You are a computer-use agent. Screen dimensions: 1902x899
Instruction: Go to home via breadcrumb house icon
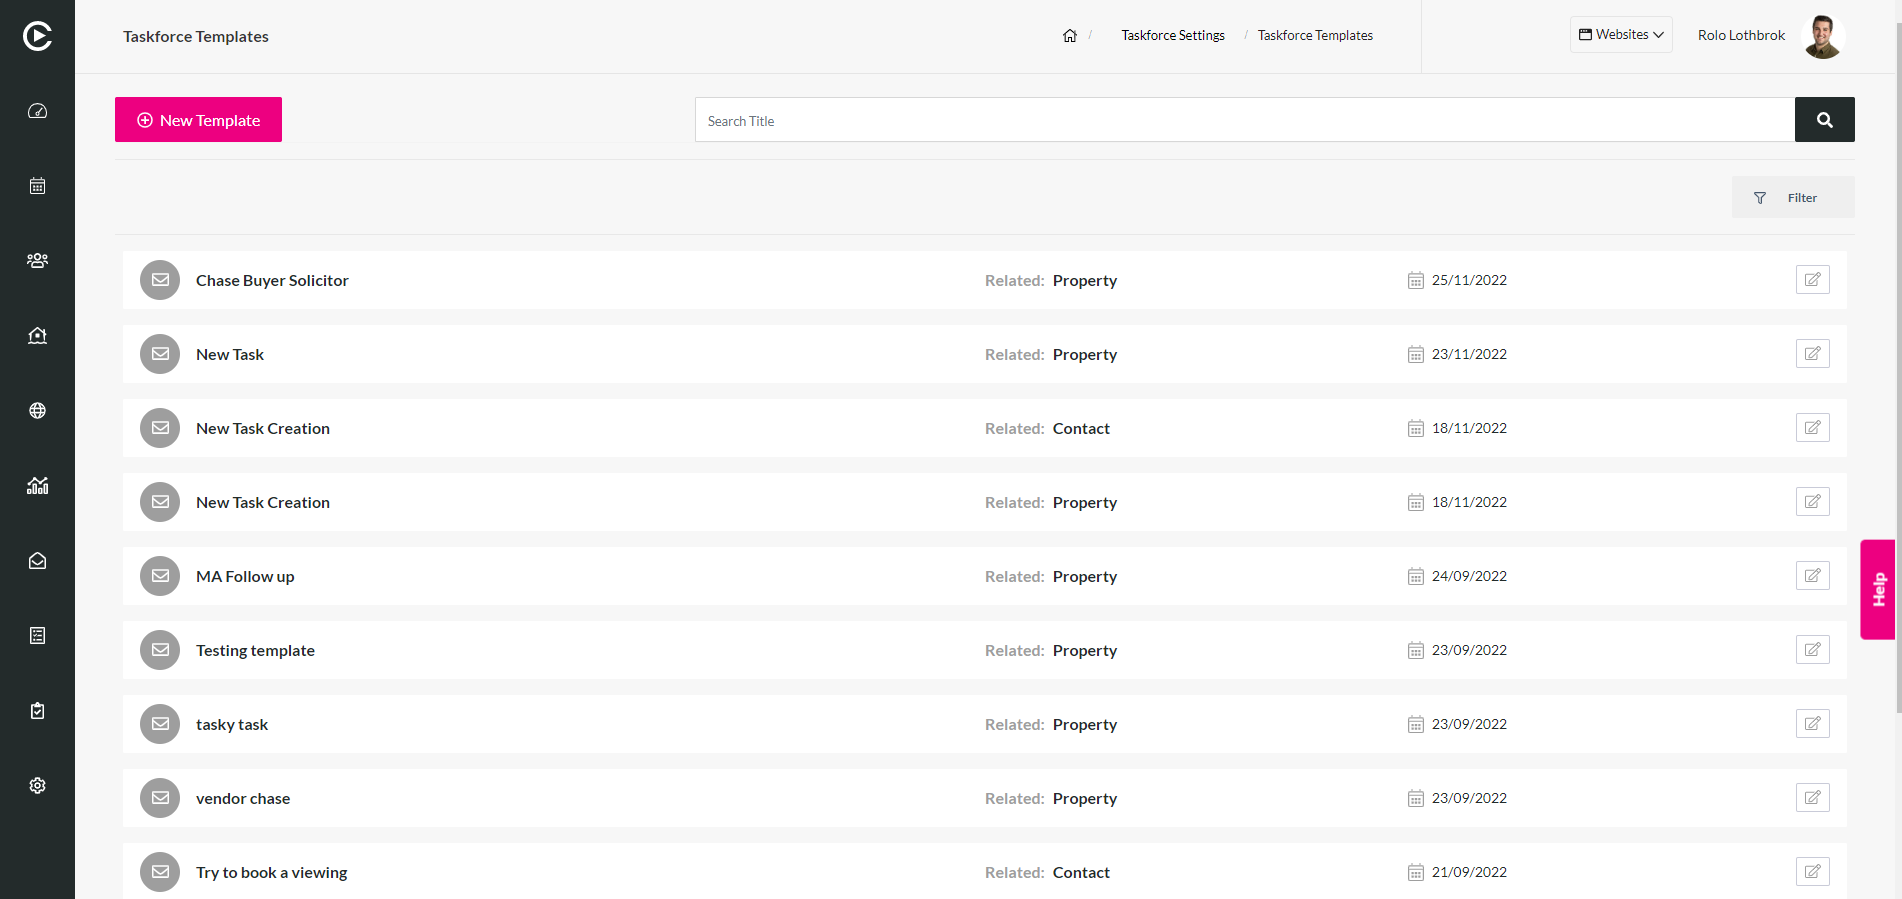click(1070, 35)
